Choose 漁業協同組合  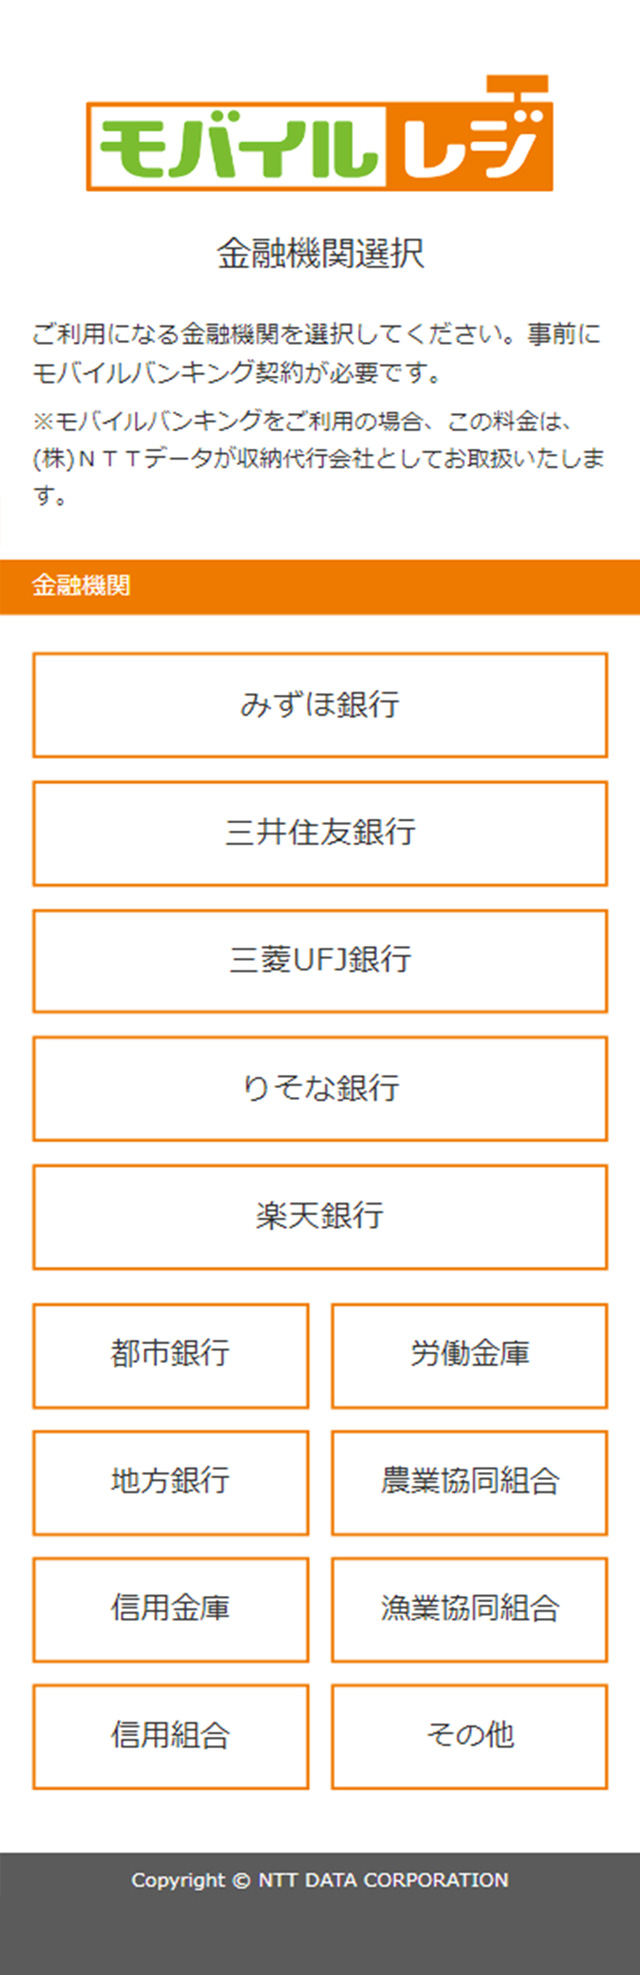[469, 1609]
